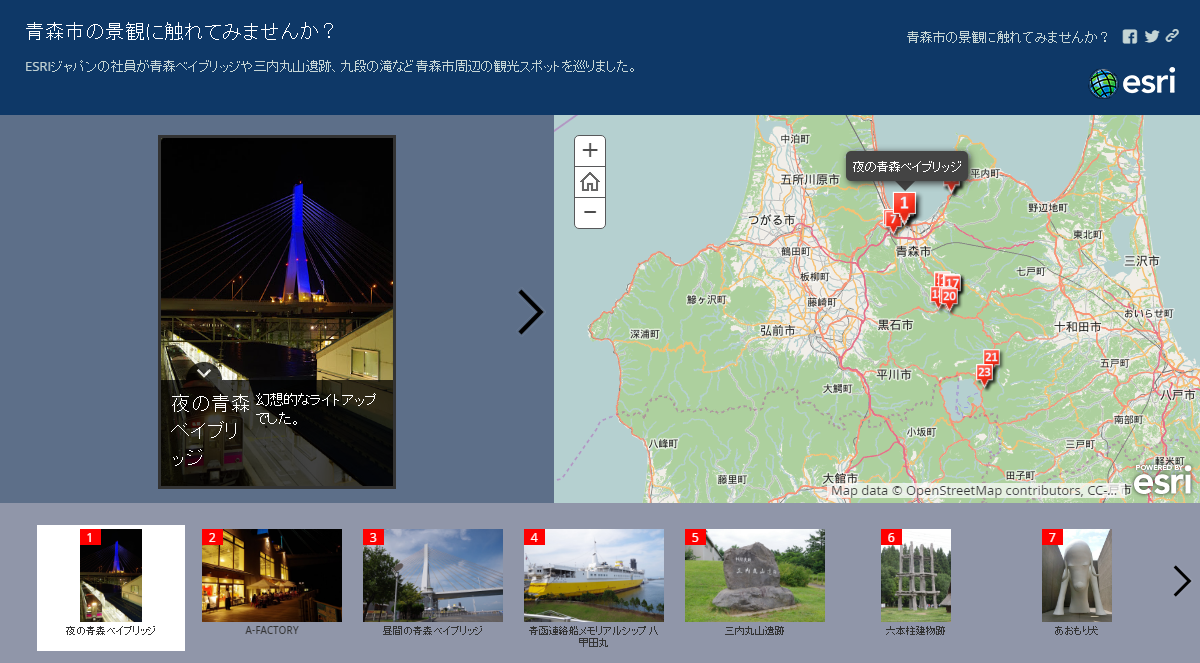Collapse the photo caption with chevron

click(x=204, y=373)
